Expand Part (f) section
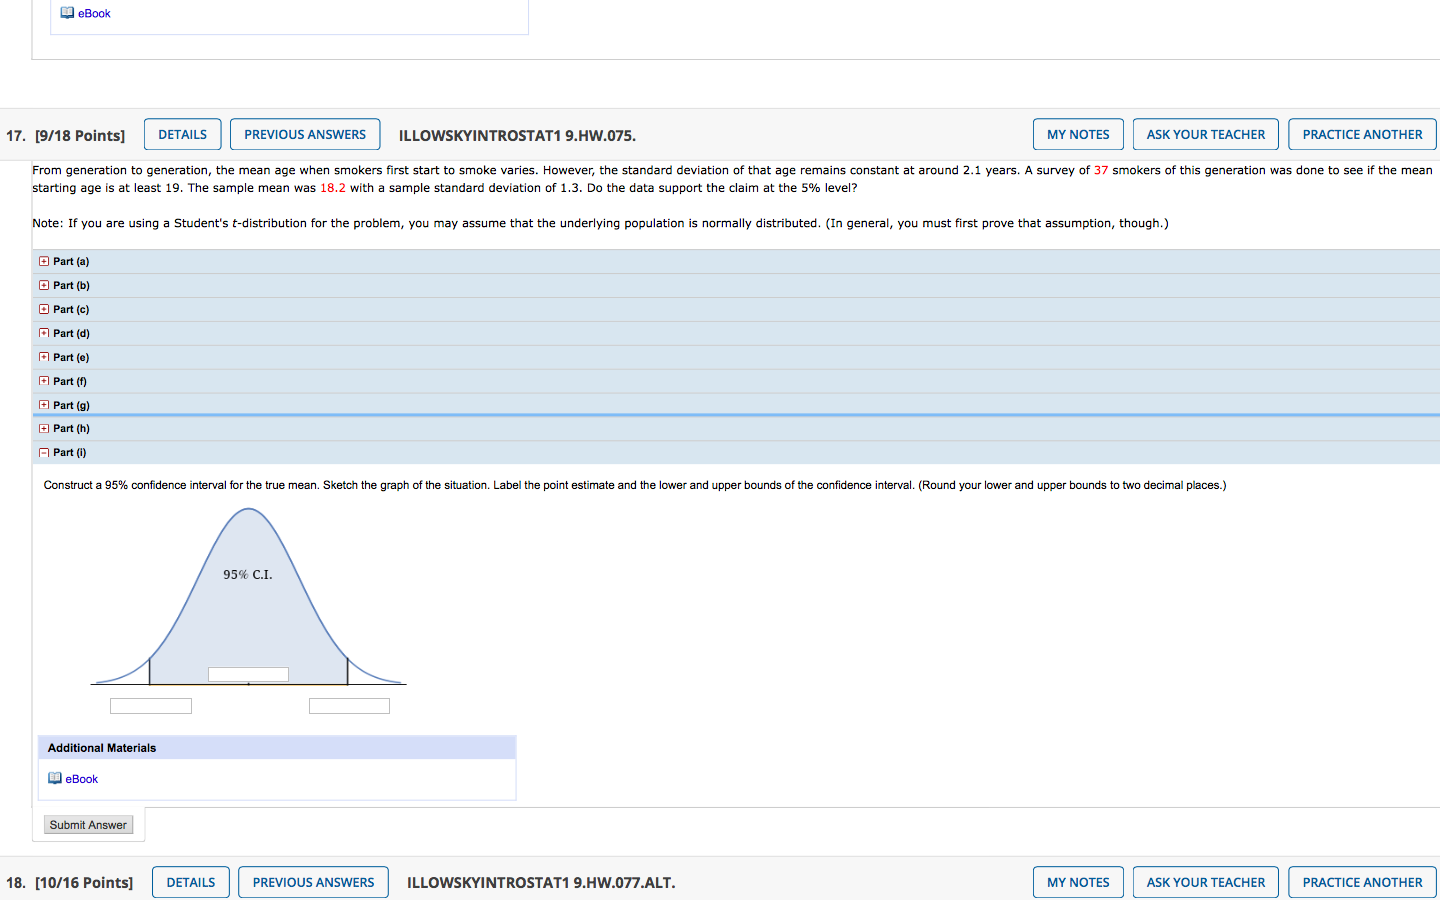Image resolution: width=1440 pixels, height=900 pixels. pyautogui.click(x=44, y=381)
